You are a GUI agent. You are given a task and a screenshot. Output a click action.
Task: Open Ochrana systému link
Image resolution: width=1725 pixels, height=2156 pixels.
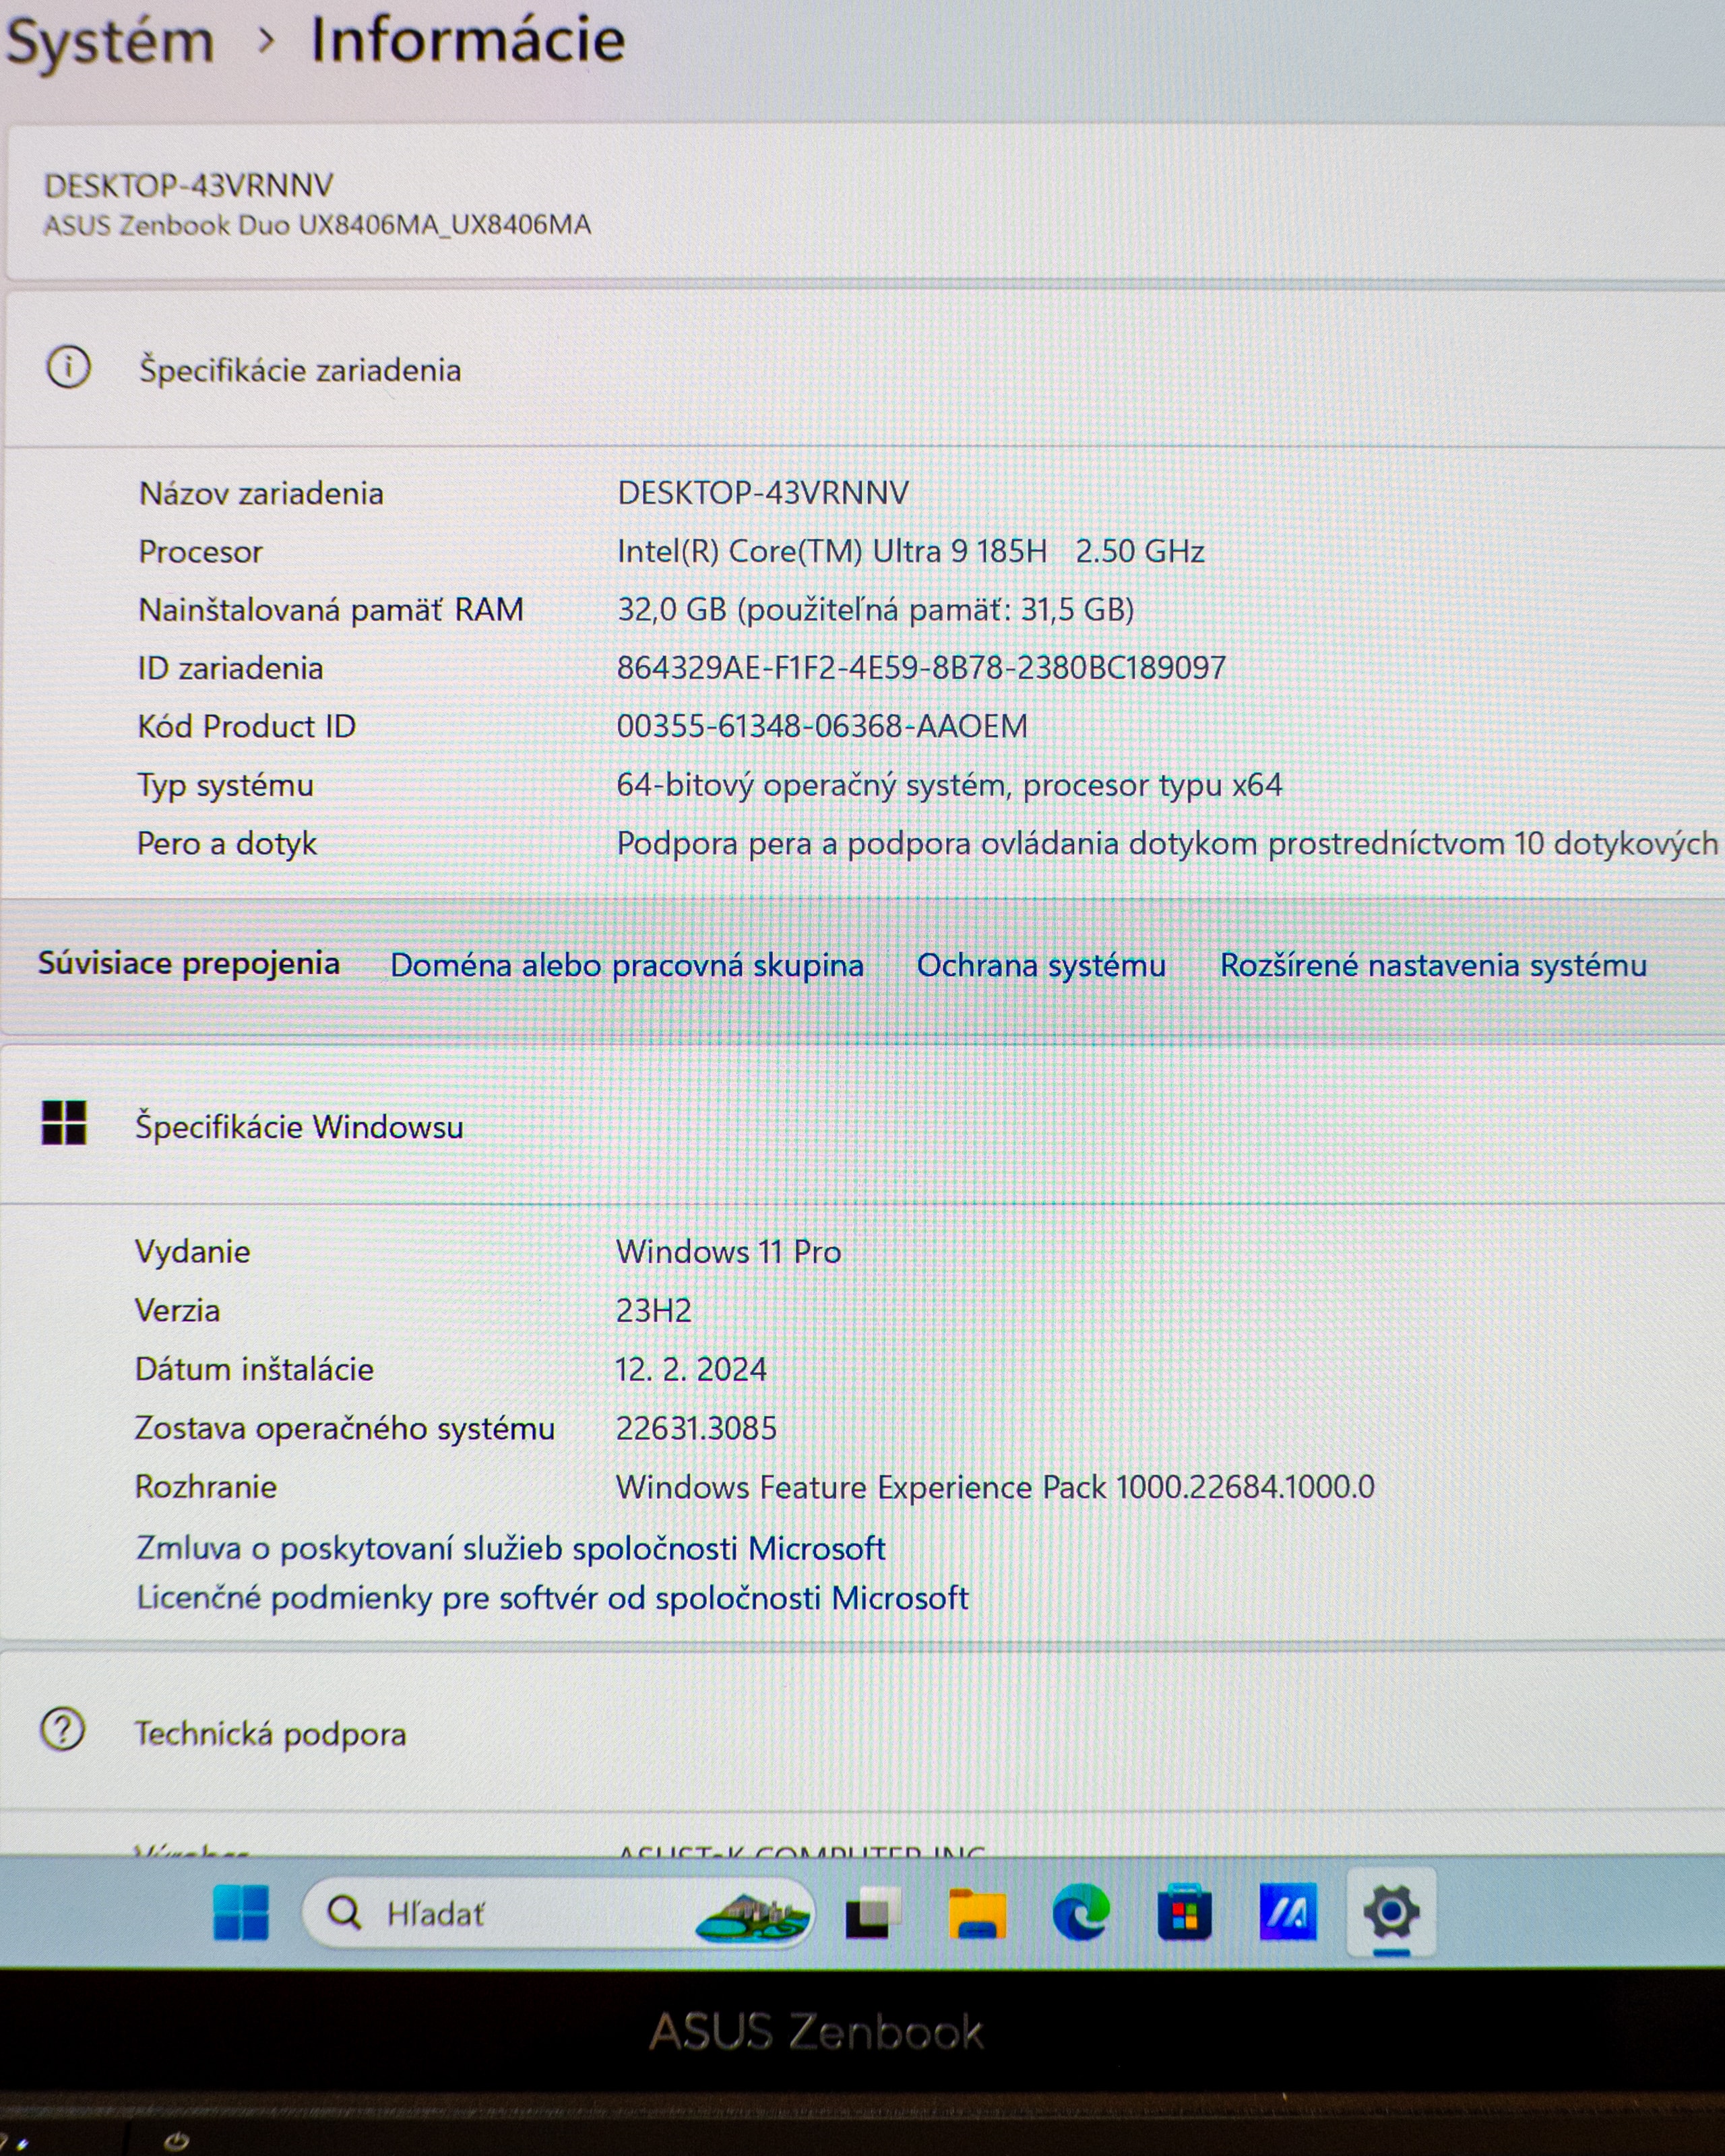pos(1041,965)
